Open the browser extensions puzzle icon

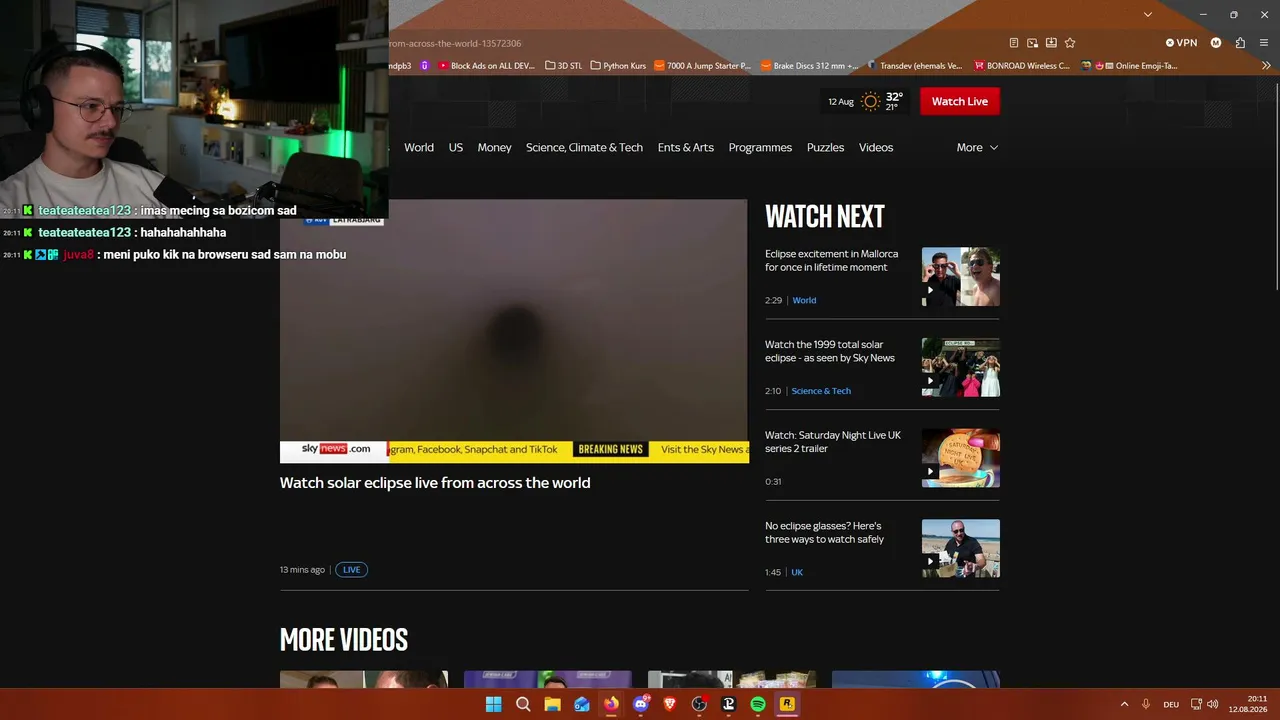pyautogui.click(x=1240, y=43)
